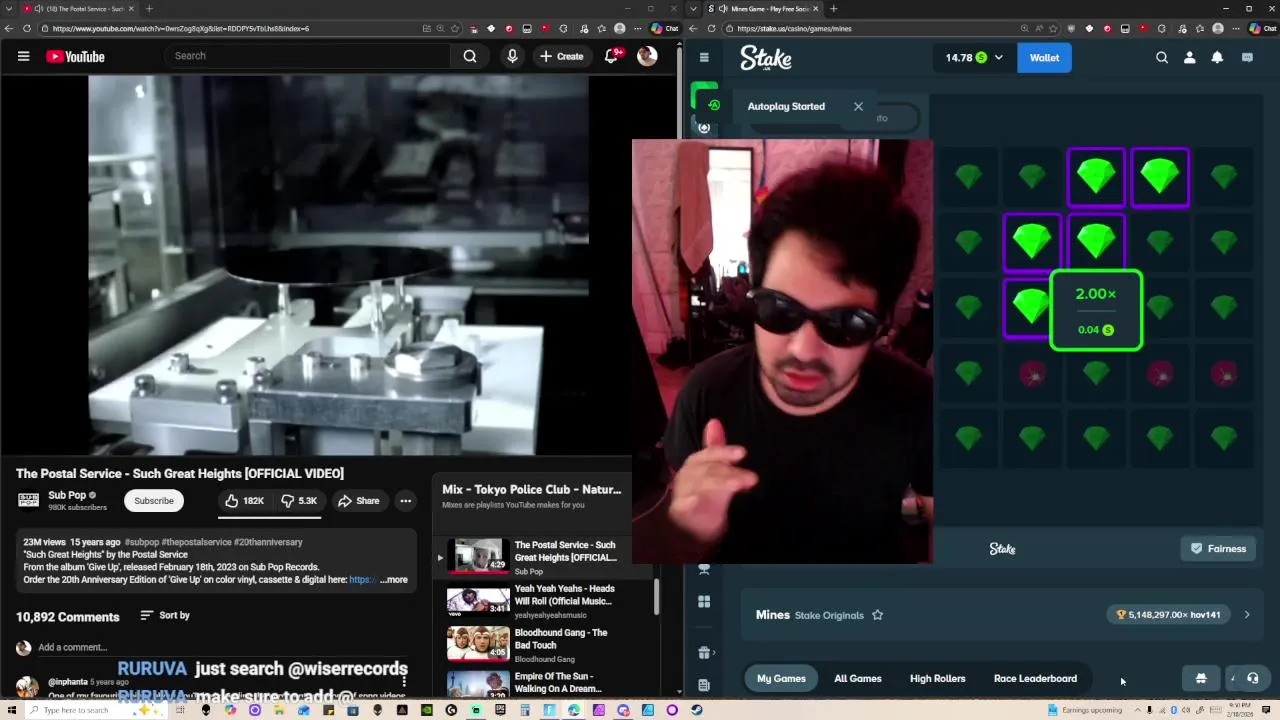Open the Stake sidebar grid icon
This screenshot has width=1280, height=720.
704,602
